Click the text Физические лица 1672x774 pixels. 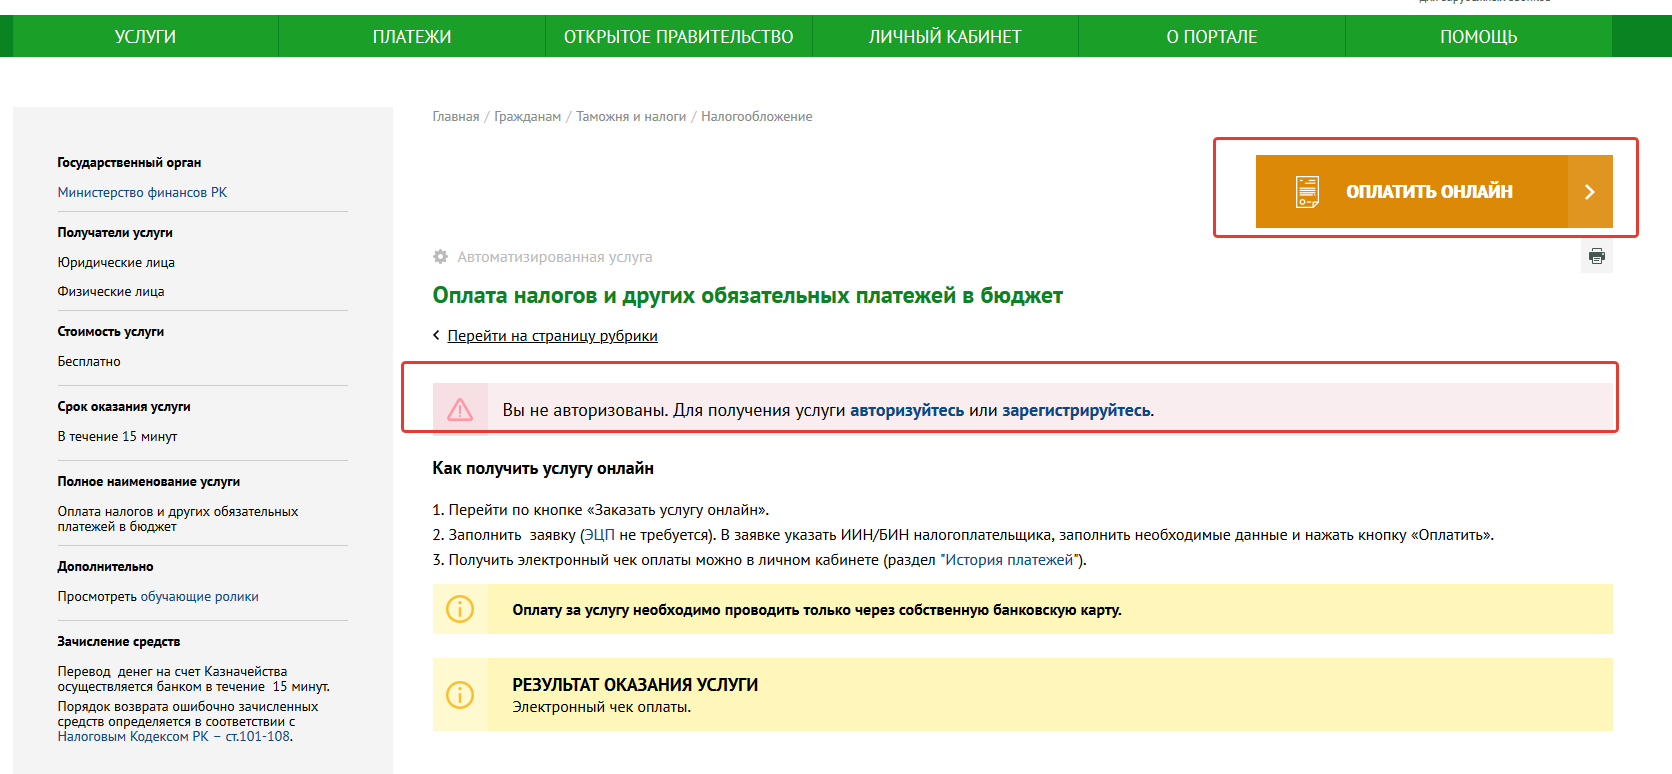tap(111, 292)
